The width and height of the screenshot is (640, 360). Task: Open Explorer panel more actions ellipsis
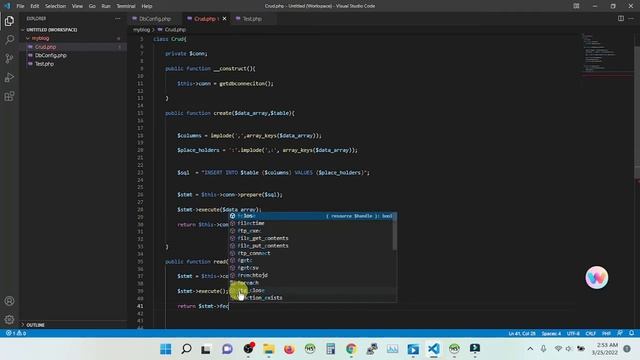click(118, 18)
